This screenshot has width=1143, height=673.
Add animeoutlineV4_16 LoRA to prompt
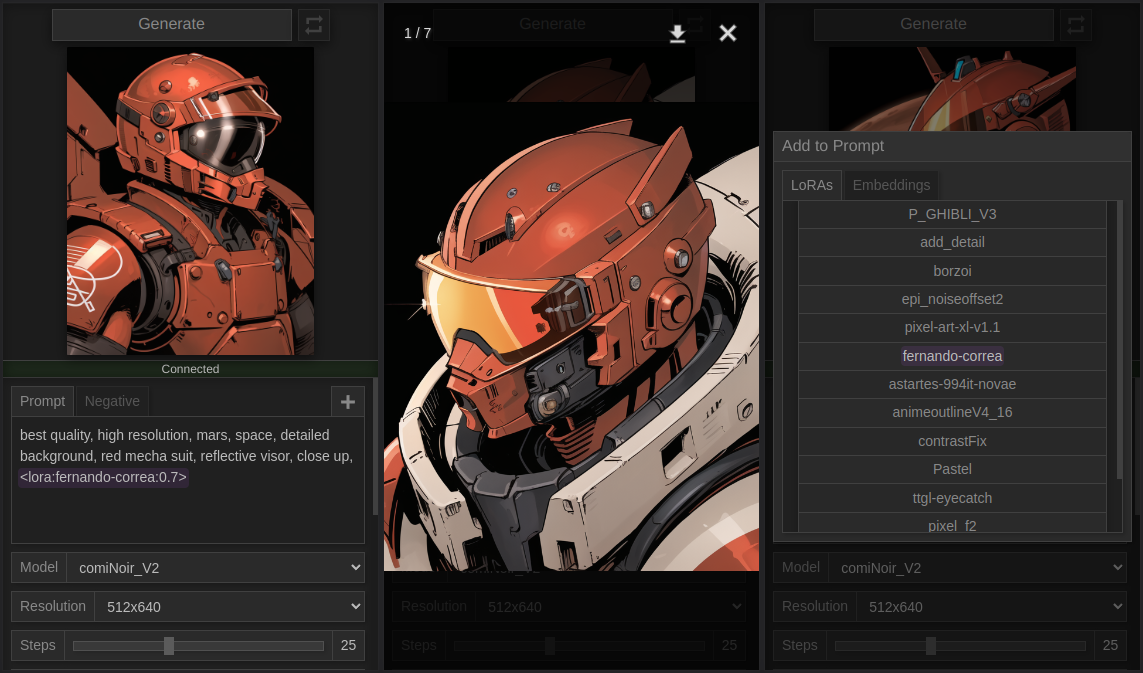(x=952, y=413)
